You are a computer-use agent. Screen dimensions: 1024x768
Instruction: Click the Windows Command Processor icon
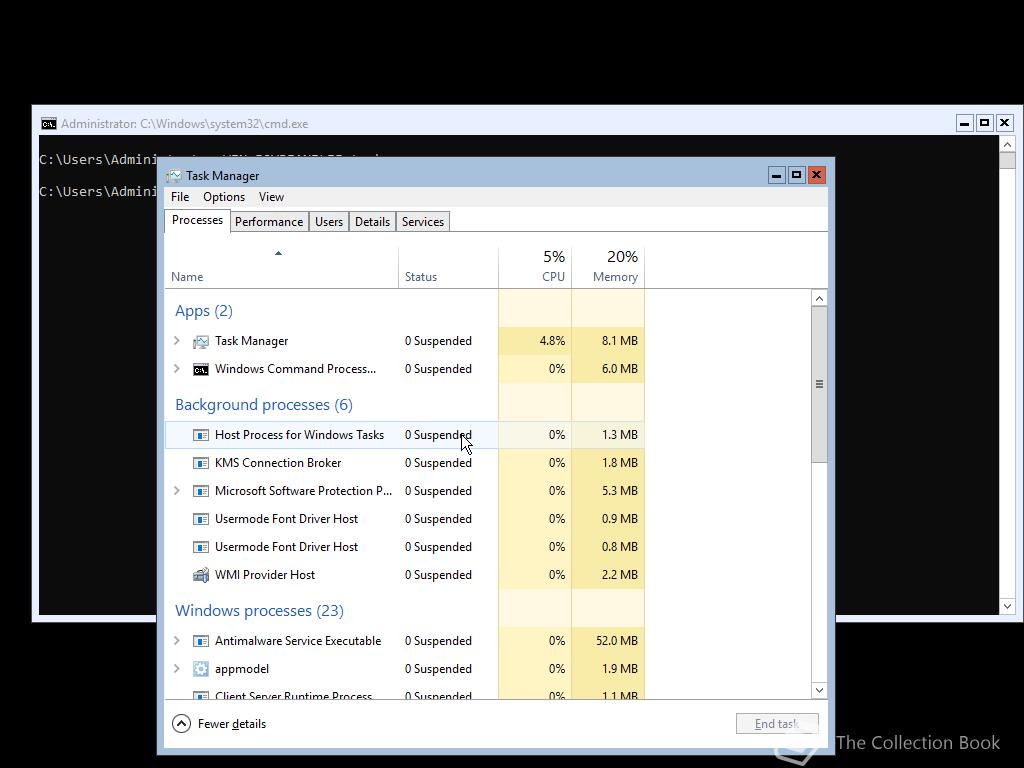pyautogui.click(x=200, y=368)
